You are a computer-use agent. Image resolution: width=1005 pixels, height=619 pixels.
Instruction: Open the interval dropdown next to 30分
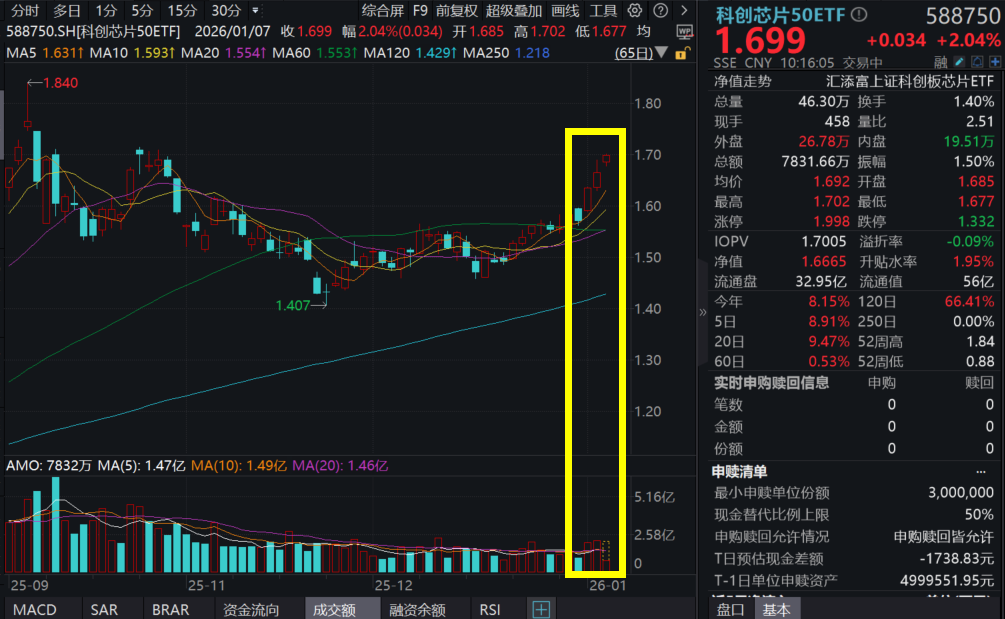click(x=255, y=11)
